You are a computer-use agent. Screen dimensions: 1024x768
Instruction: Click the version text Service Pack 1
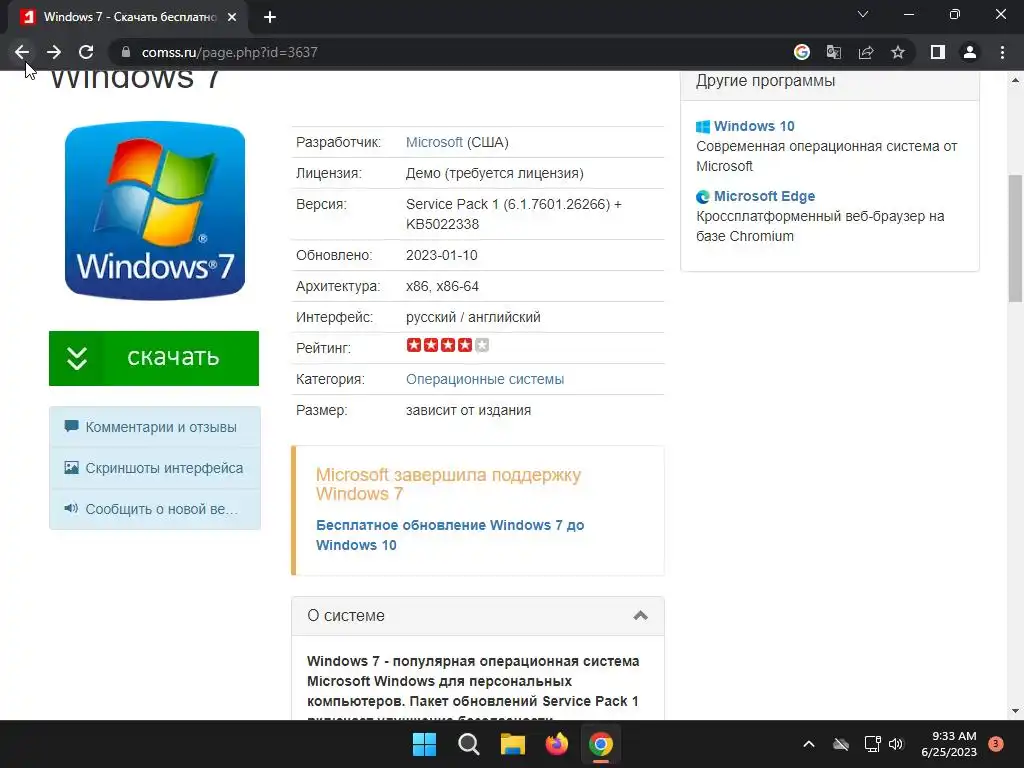(x=513, y=214)
